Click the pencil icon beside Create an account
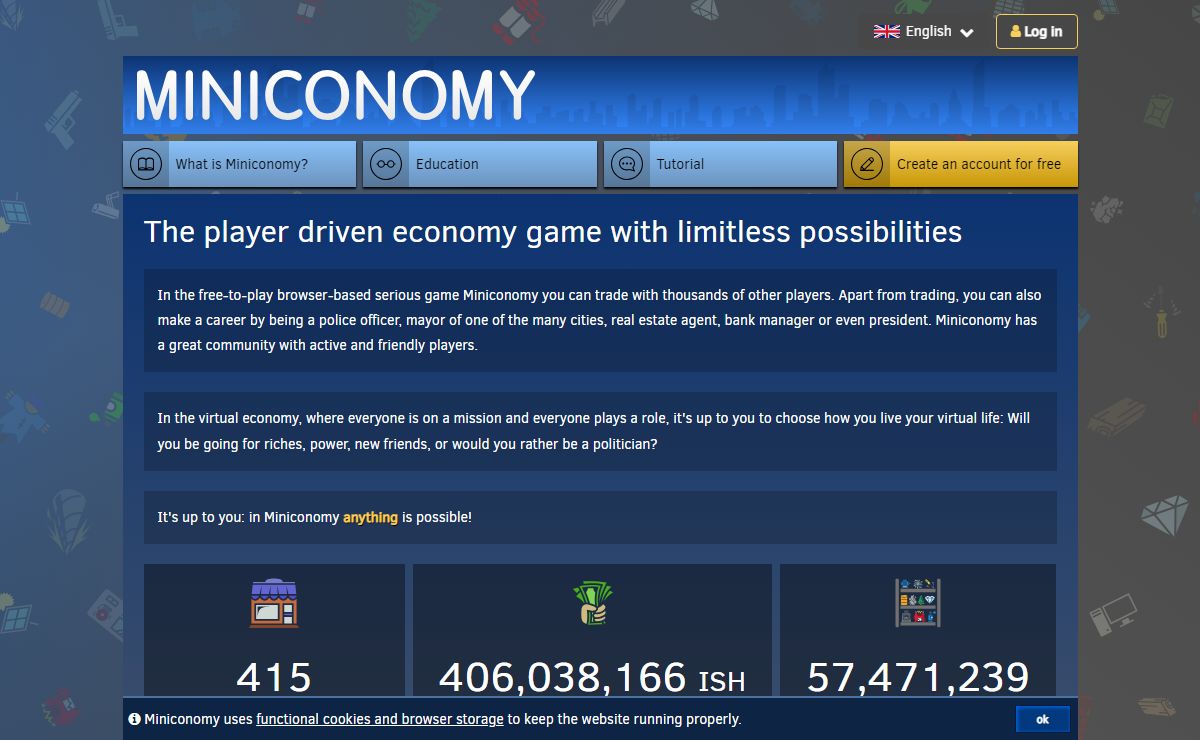This screenshot has height=740, width=1200. tap(867, 164)
